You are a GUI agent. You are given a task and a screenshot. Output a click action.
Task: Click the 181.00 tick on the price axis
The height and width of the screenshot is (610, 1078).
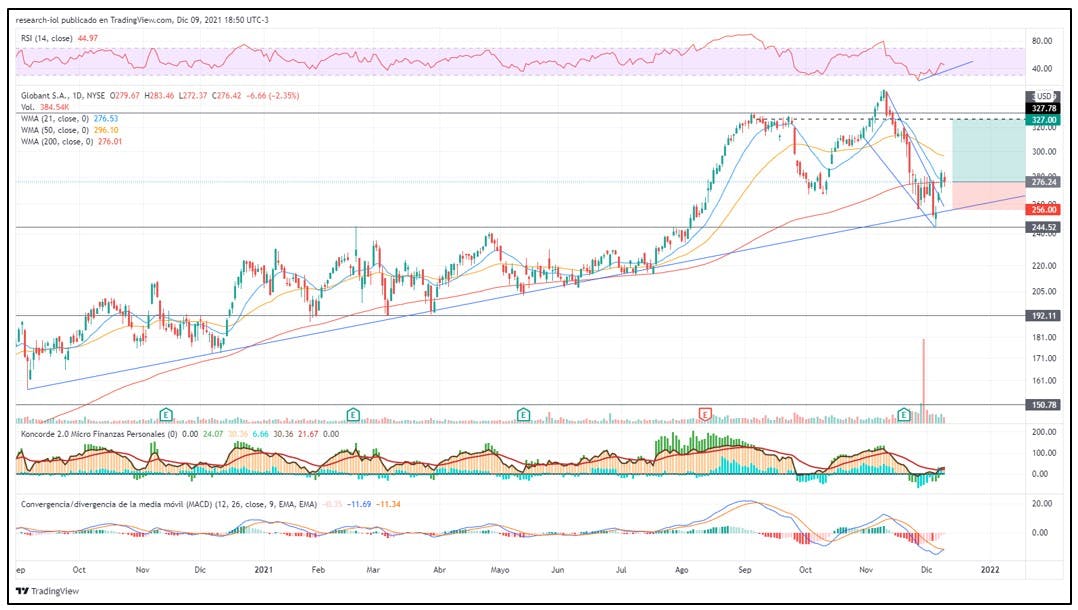pos(1044,338)
